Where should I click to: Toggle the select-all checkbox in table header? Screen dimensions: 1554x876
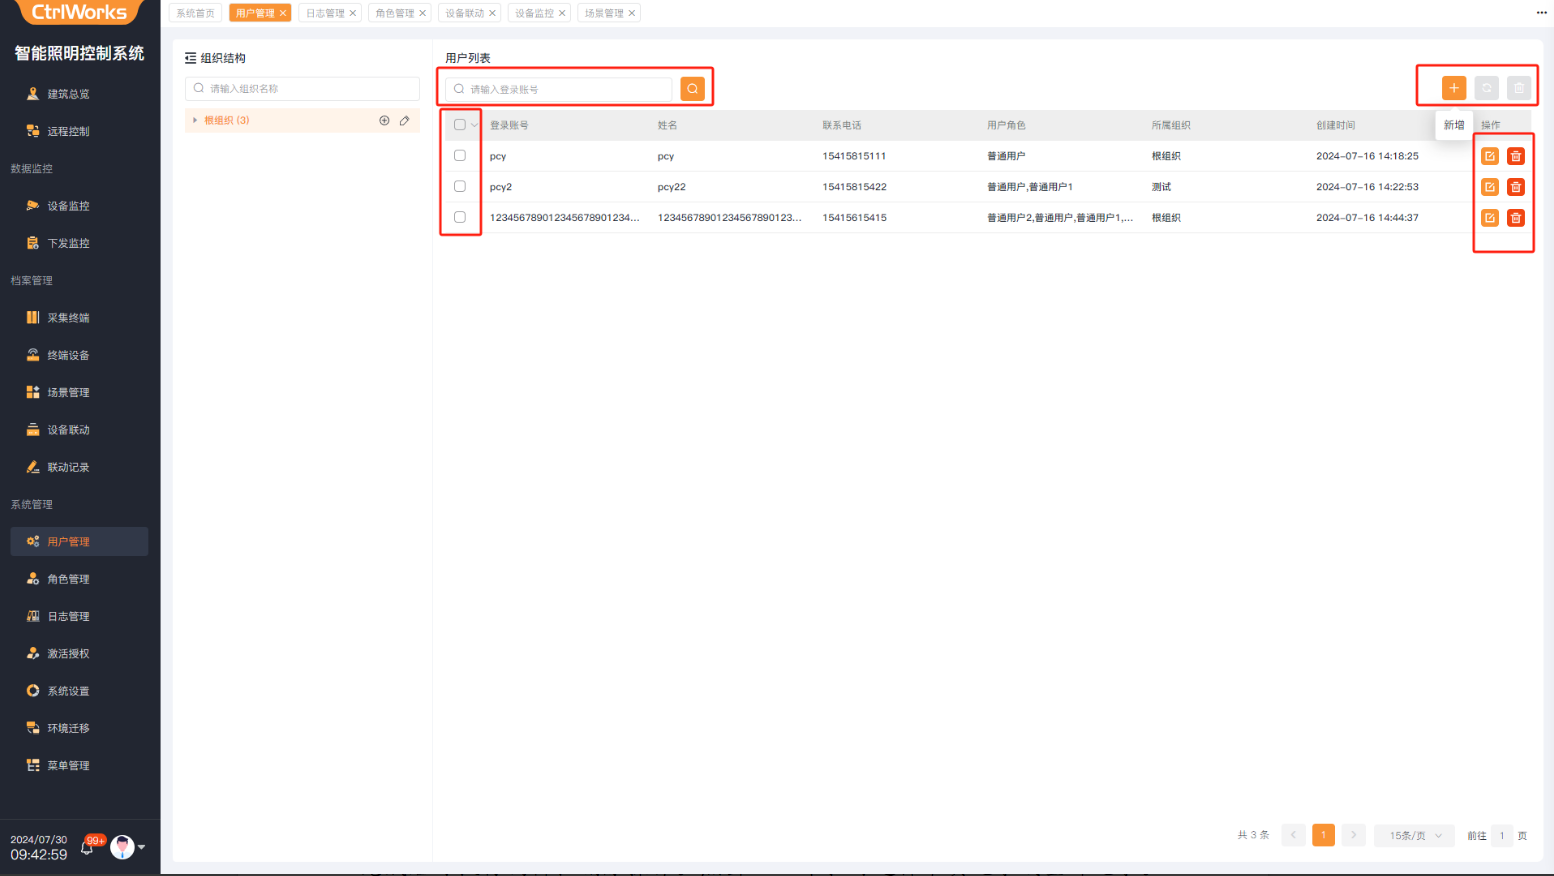click(x=460, y=125)
